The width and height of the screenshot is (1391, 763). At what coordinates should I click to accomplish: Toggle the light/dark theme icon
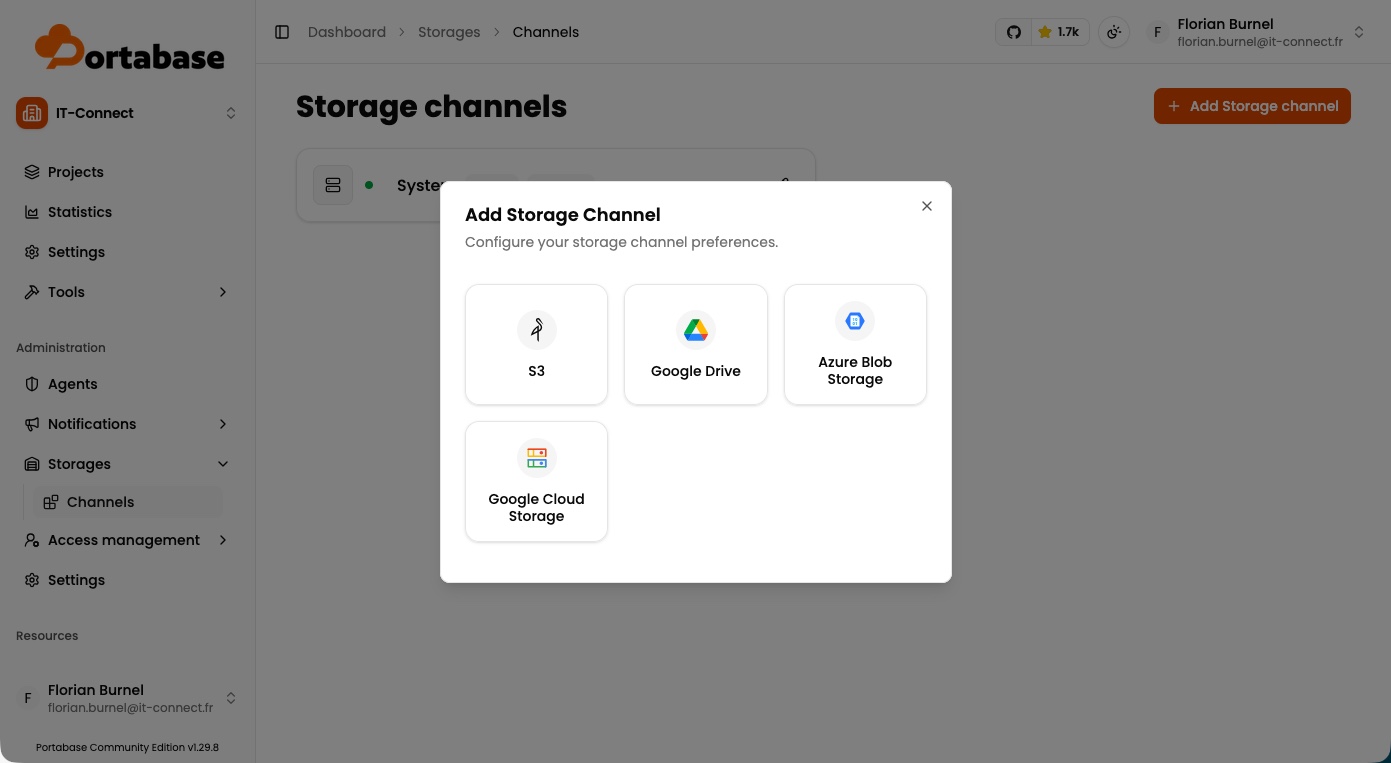(x=1114, y=32)
